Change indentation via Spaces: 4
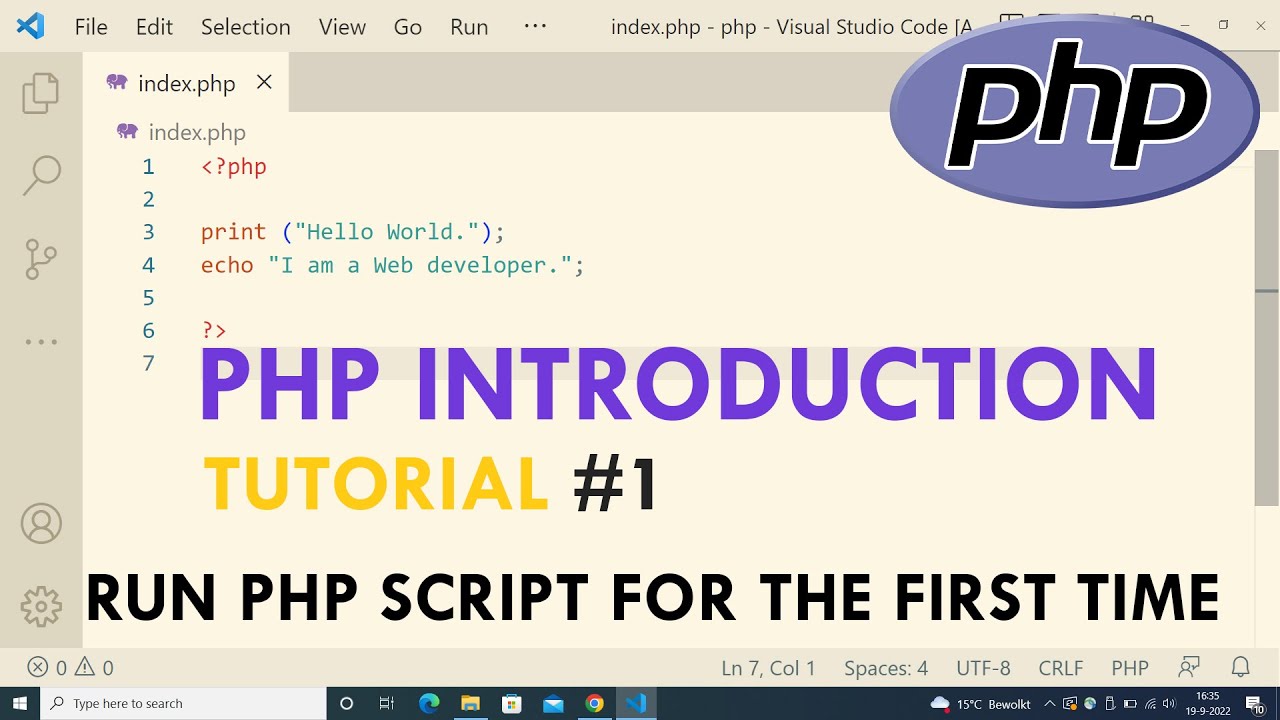 (x=886, y=667)
